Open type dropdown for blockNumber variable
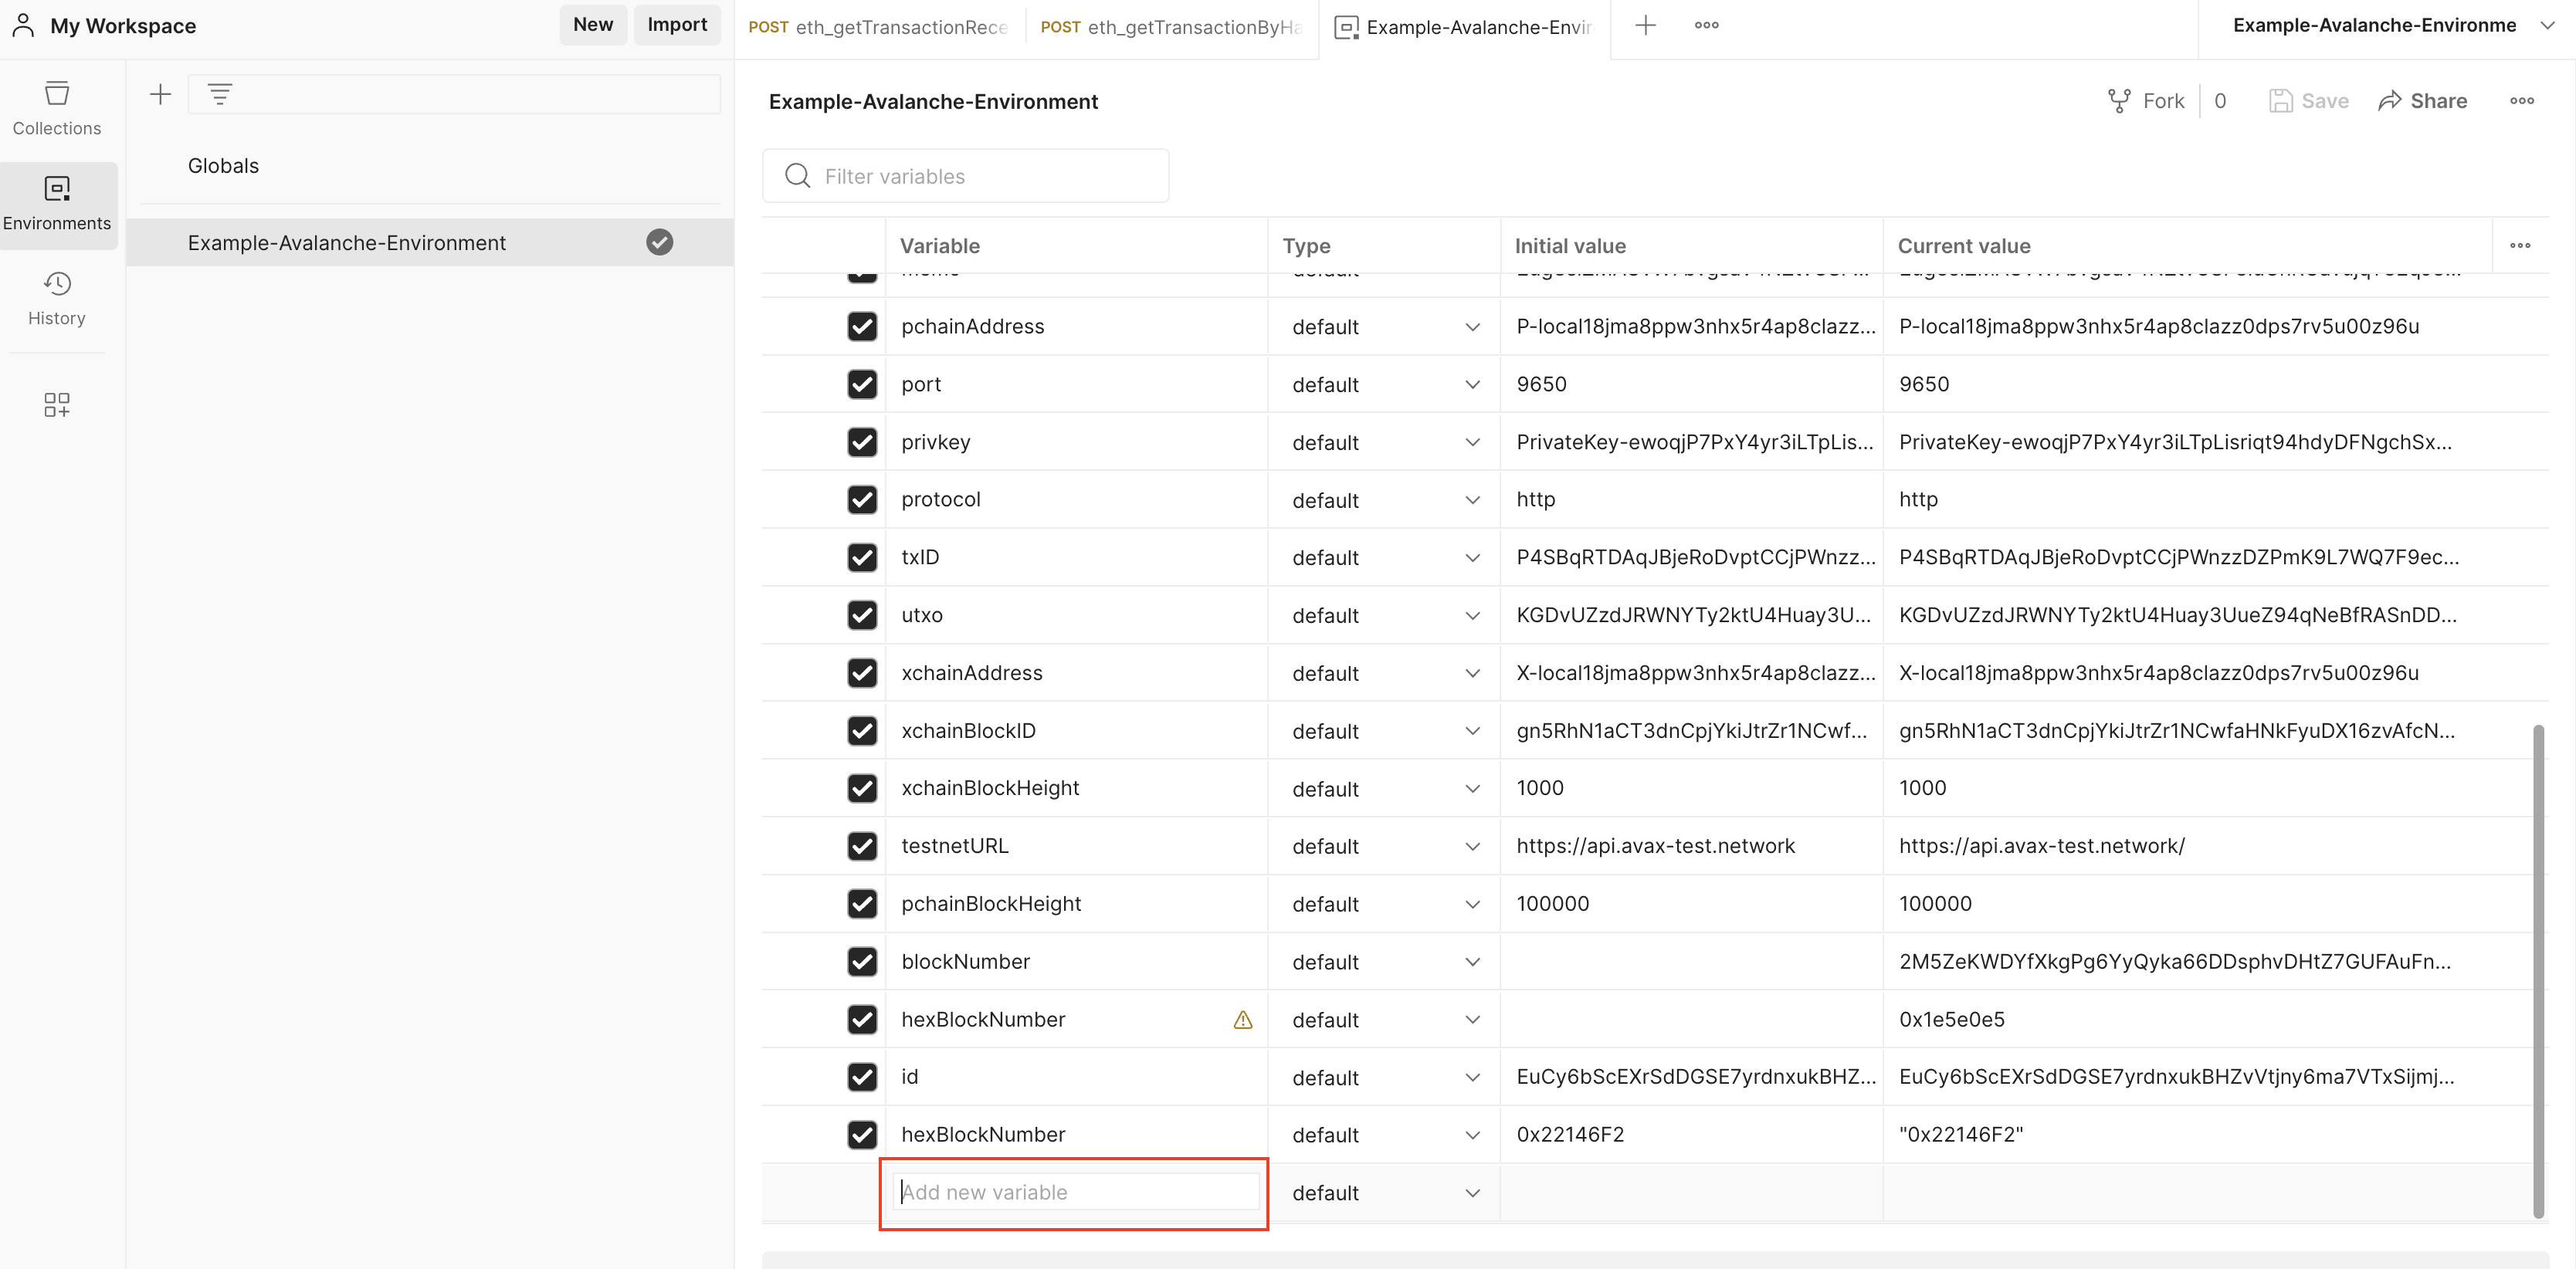 pyautogui.click(x=1471, y=962)
